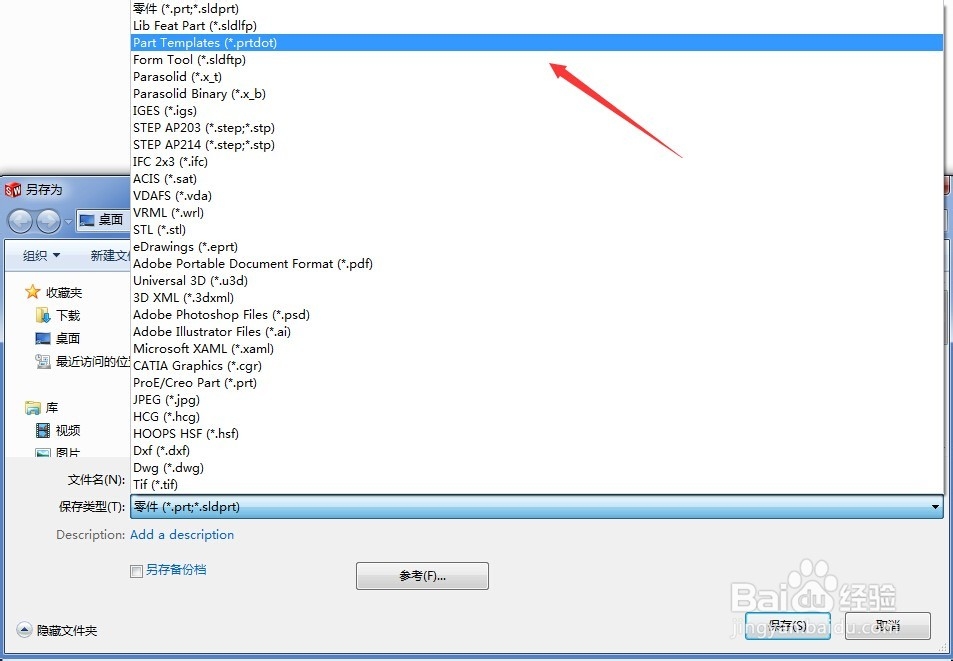Select IGES (*.igs) file type
Screen dimensions: 953x661
click(x=537, y=111)
